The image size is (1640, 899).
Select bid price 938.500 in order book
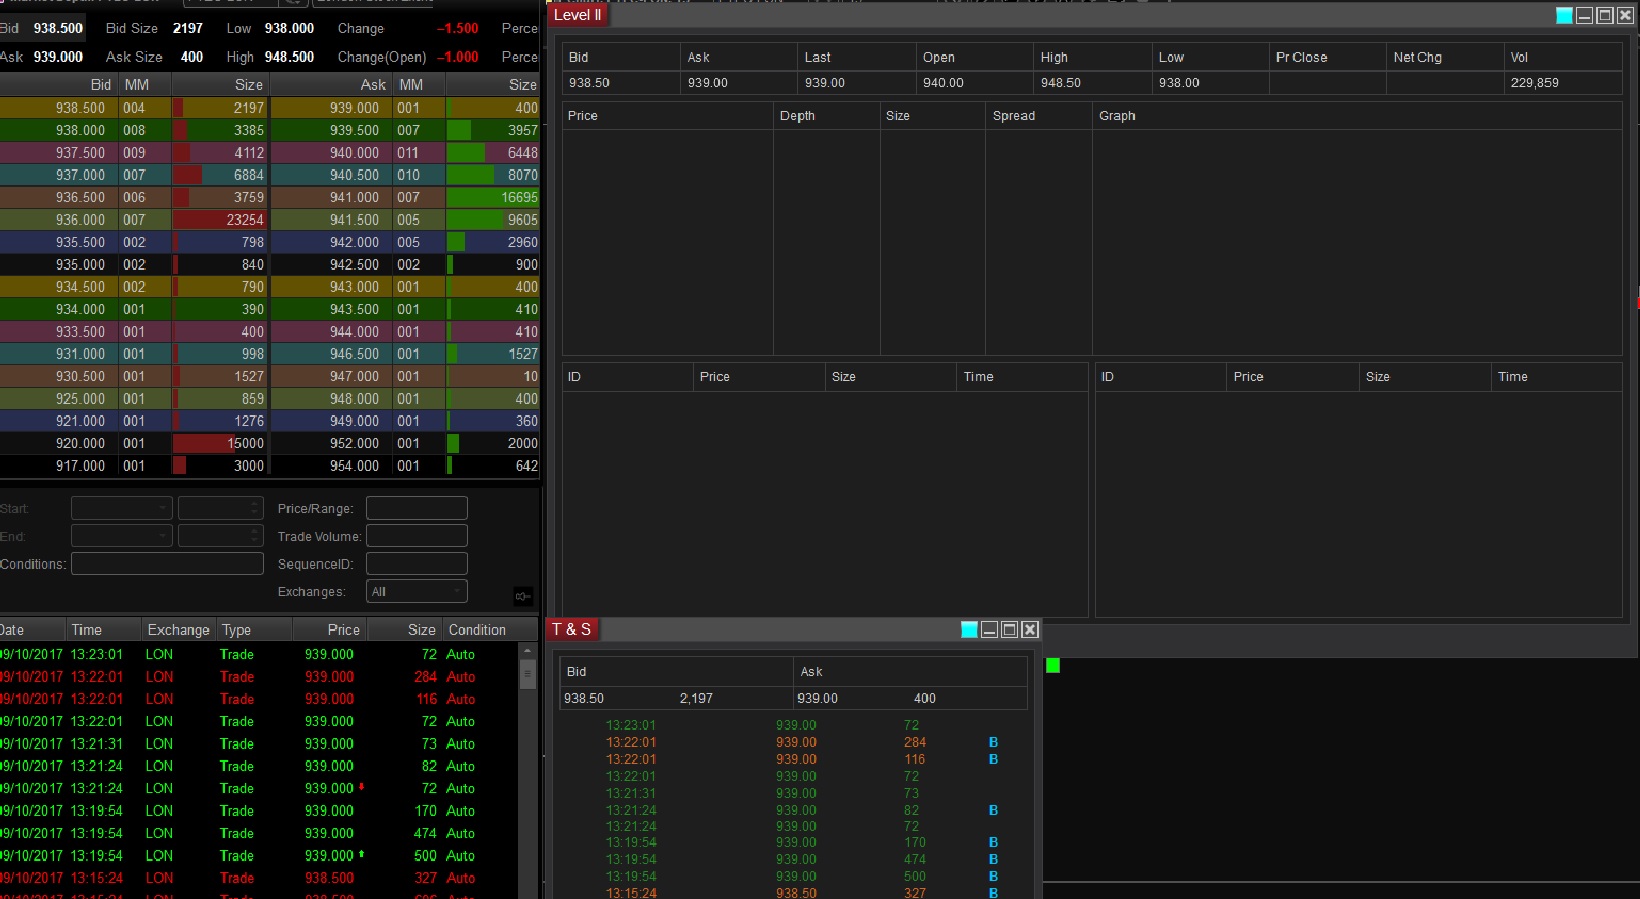coord(80,108)
